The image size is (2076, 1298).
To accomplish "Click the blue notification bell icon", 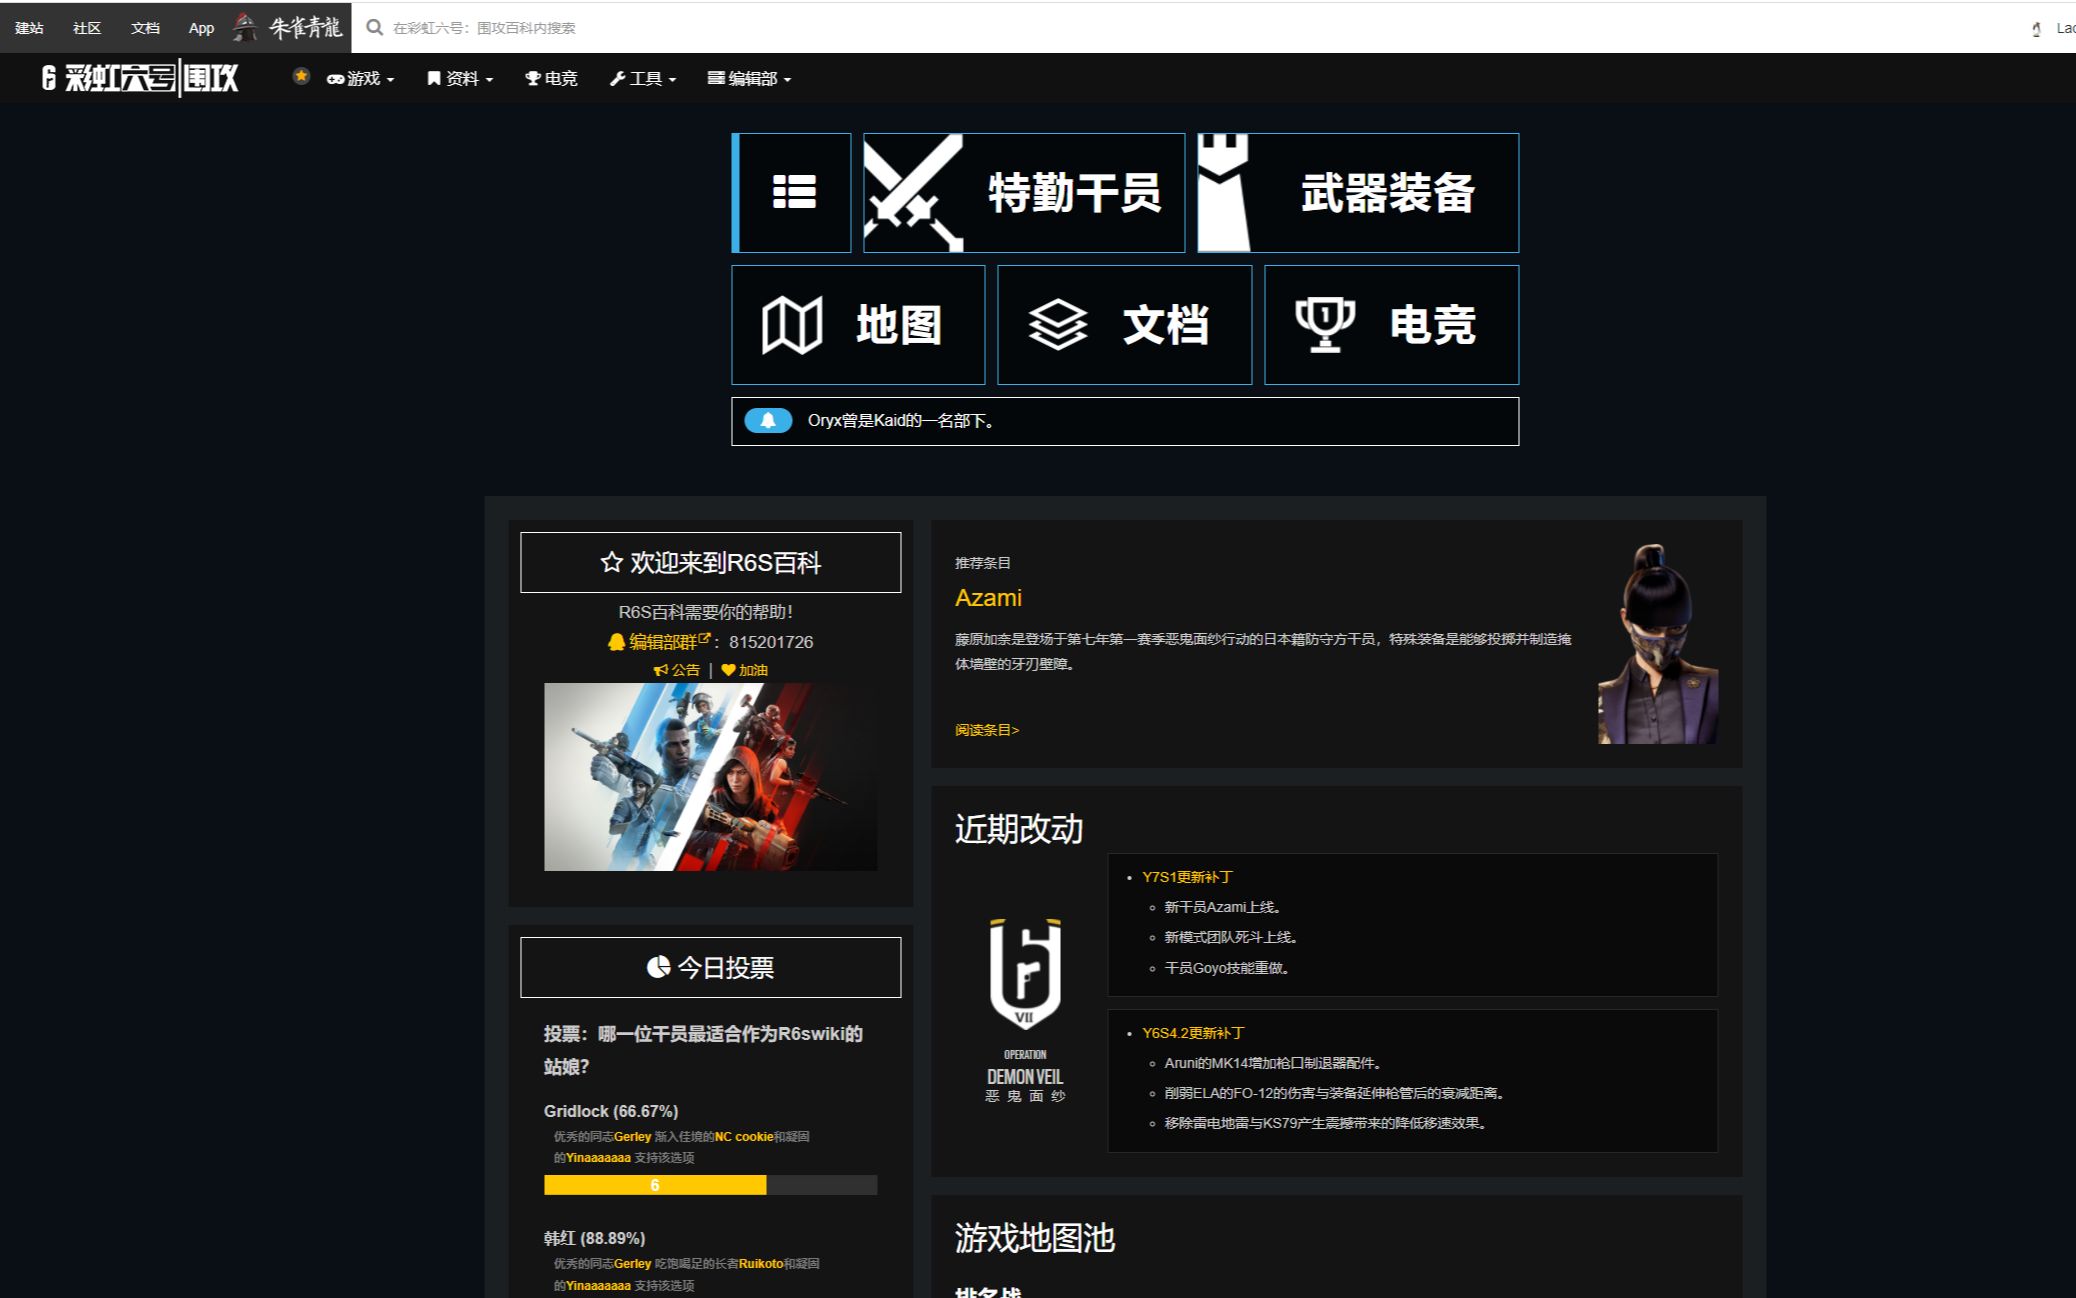I will tap(768, 421).
